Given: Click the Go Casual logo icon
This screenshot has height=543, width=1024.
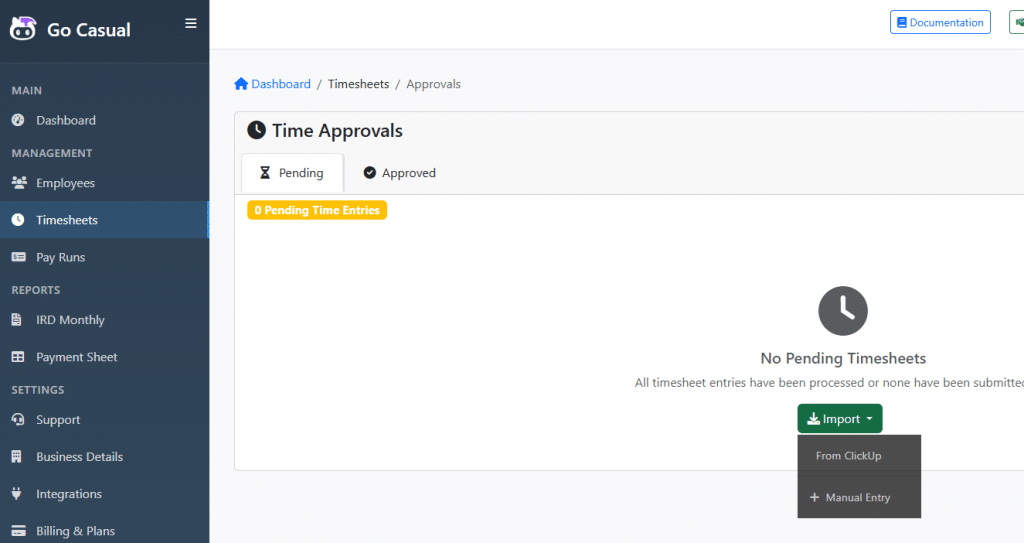Looking at the screenshot, I should click(24, 28).
